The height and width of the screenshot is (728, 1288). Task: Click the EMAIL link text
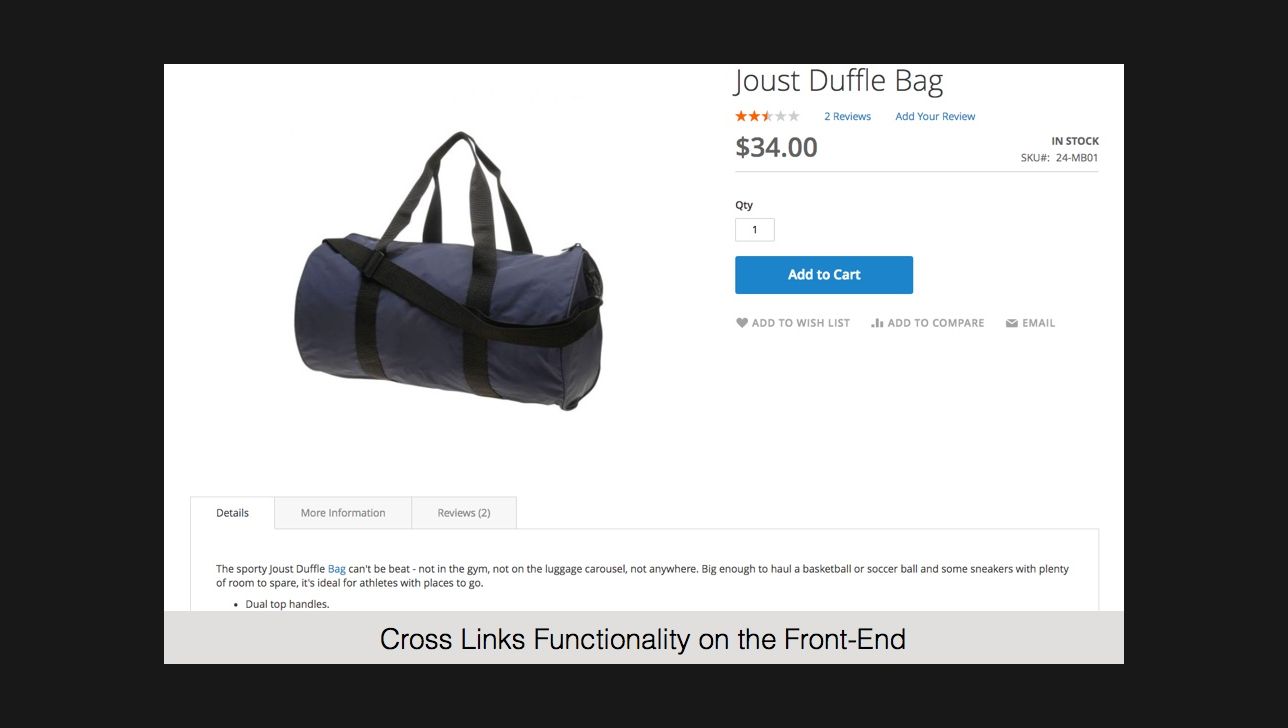1039,323
